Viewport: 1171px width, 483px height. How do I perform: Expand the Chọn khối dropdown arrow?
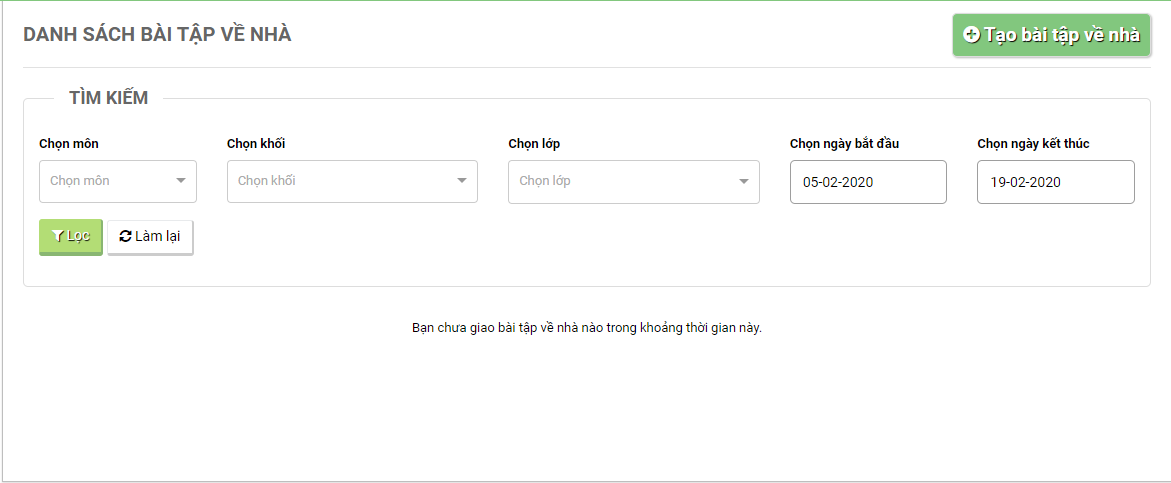(462, 181)
